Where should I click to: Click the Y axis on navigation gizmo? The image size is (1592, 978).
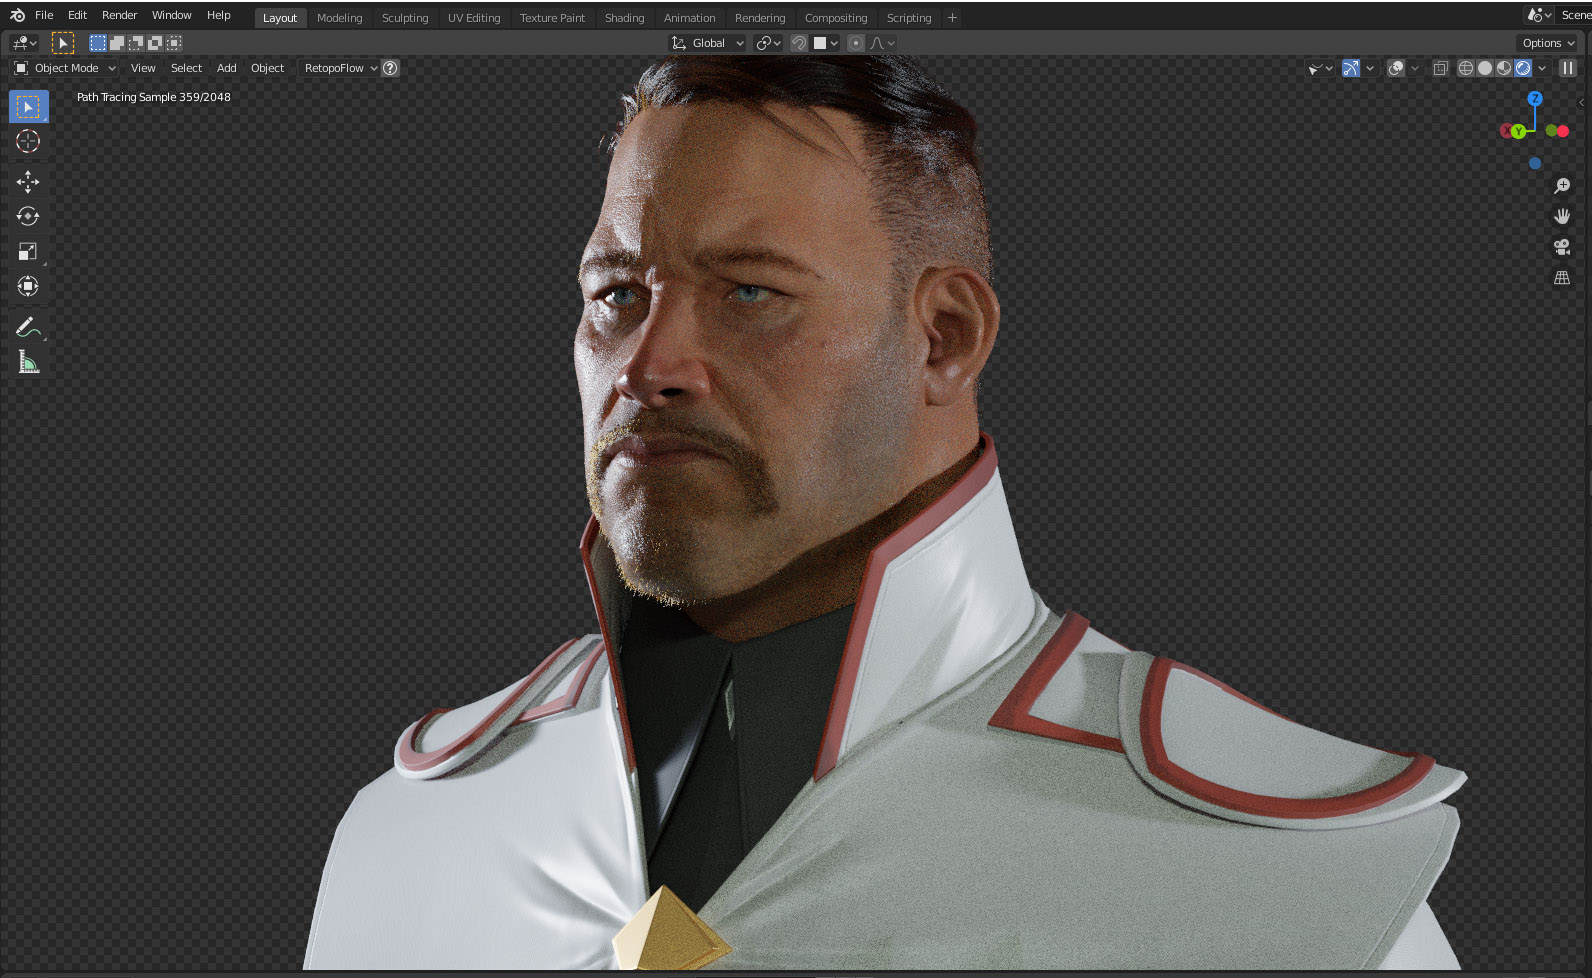(x=1519, y=132)
